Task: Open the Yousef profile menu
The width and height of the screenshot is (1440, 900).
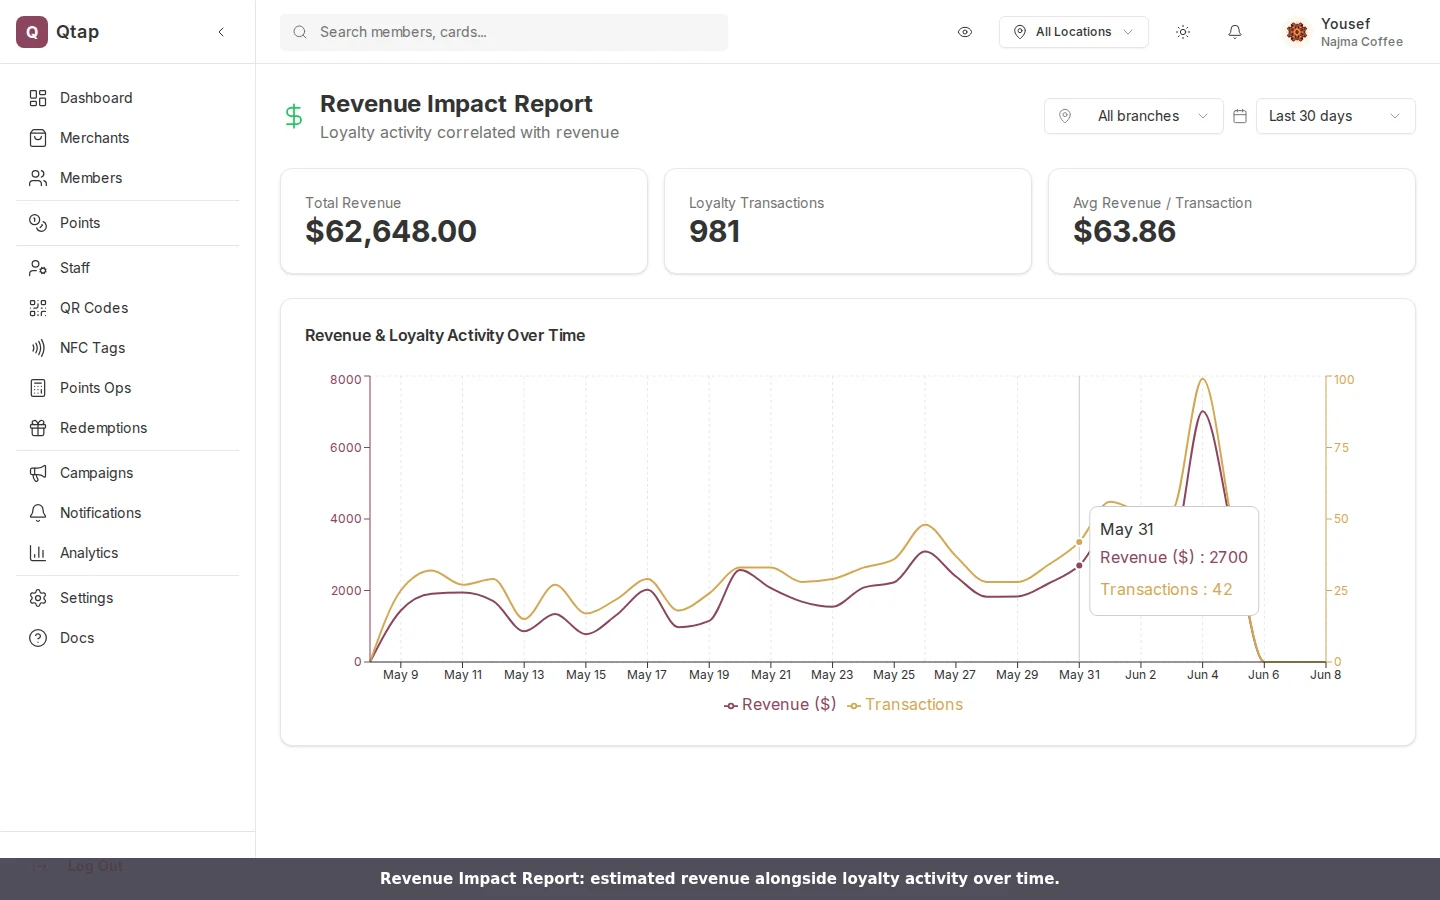Action: coord(1345,32)
